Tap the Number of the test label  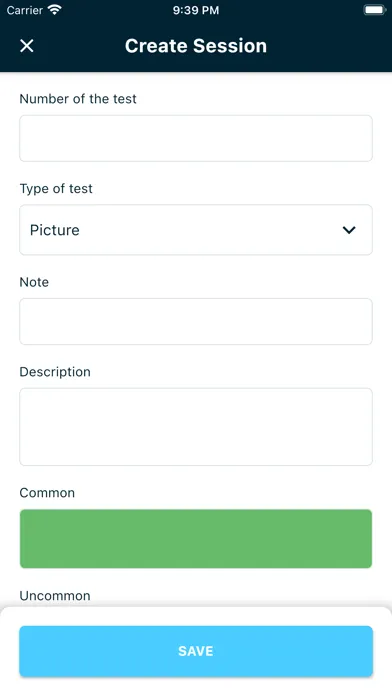click(78, 99)
